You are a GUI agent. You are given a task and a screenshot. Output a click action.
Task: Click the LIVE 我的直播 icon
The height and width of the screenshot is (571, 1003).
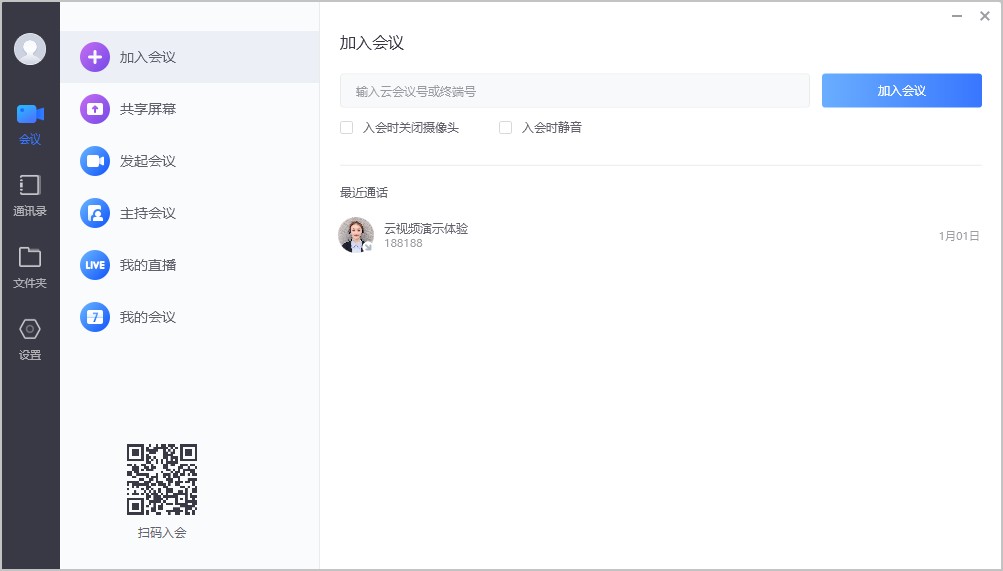95,265
